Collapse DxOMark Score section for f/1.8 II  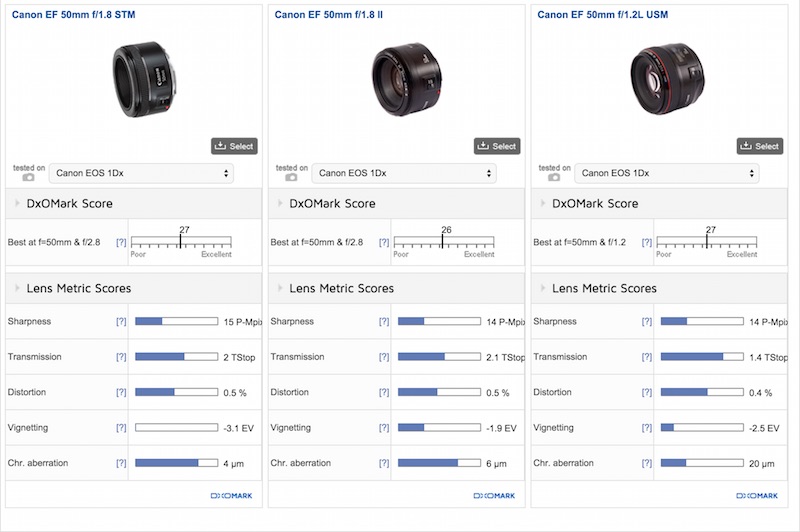click(x=280, y=203)
